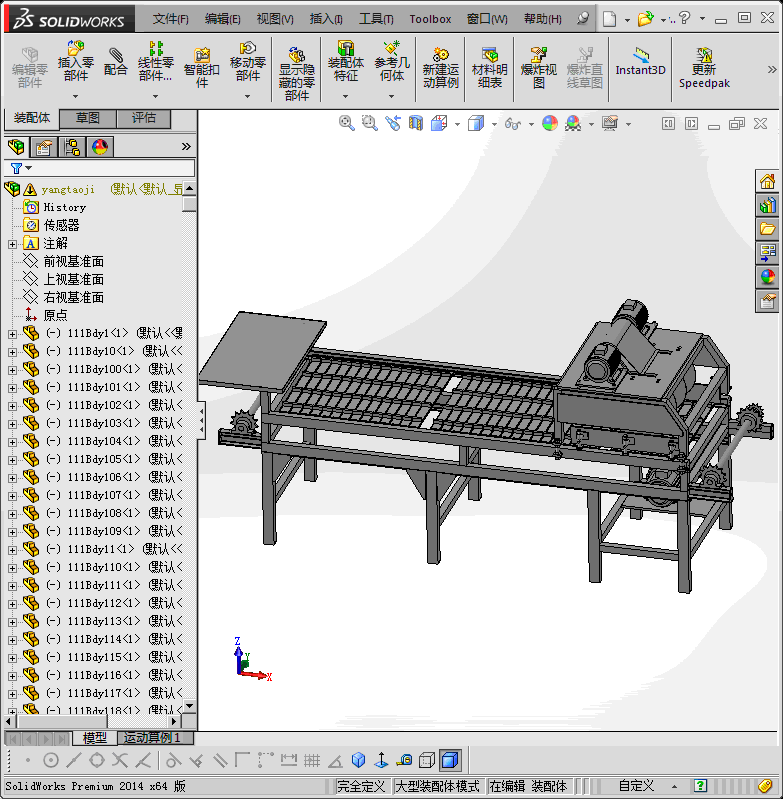783x799 pixels.
Task: Click the filter field in feature tree
Action: (99, 168)
